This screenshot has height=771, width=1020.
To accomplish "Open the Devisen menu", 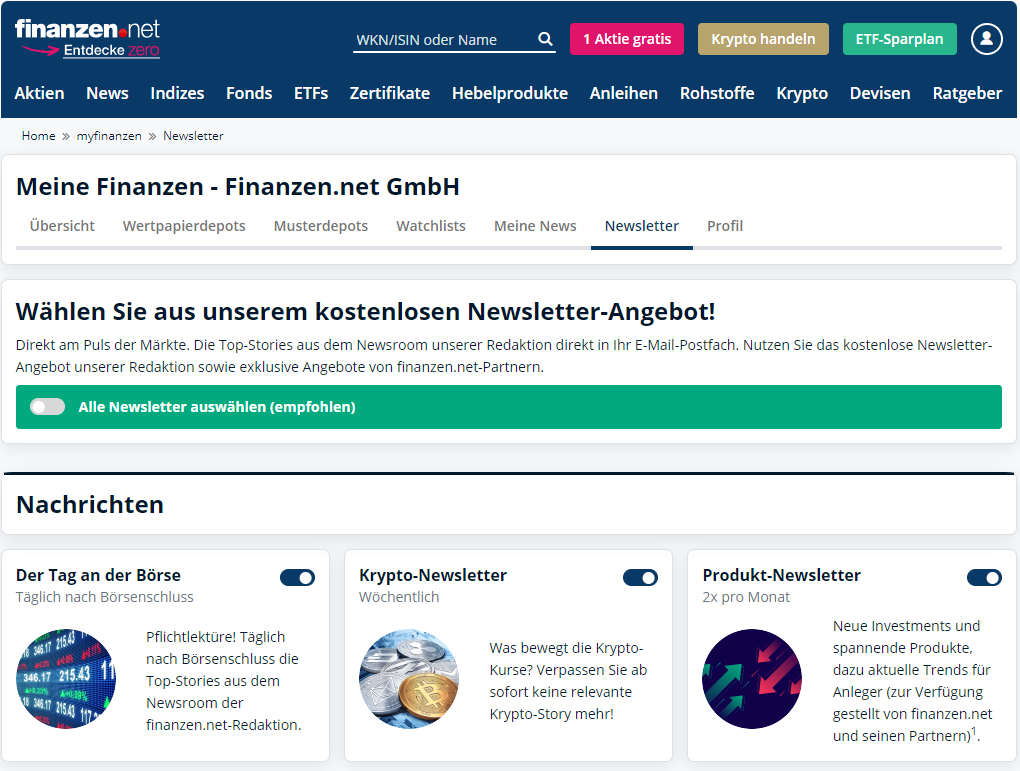I will pos(879,93).
